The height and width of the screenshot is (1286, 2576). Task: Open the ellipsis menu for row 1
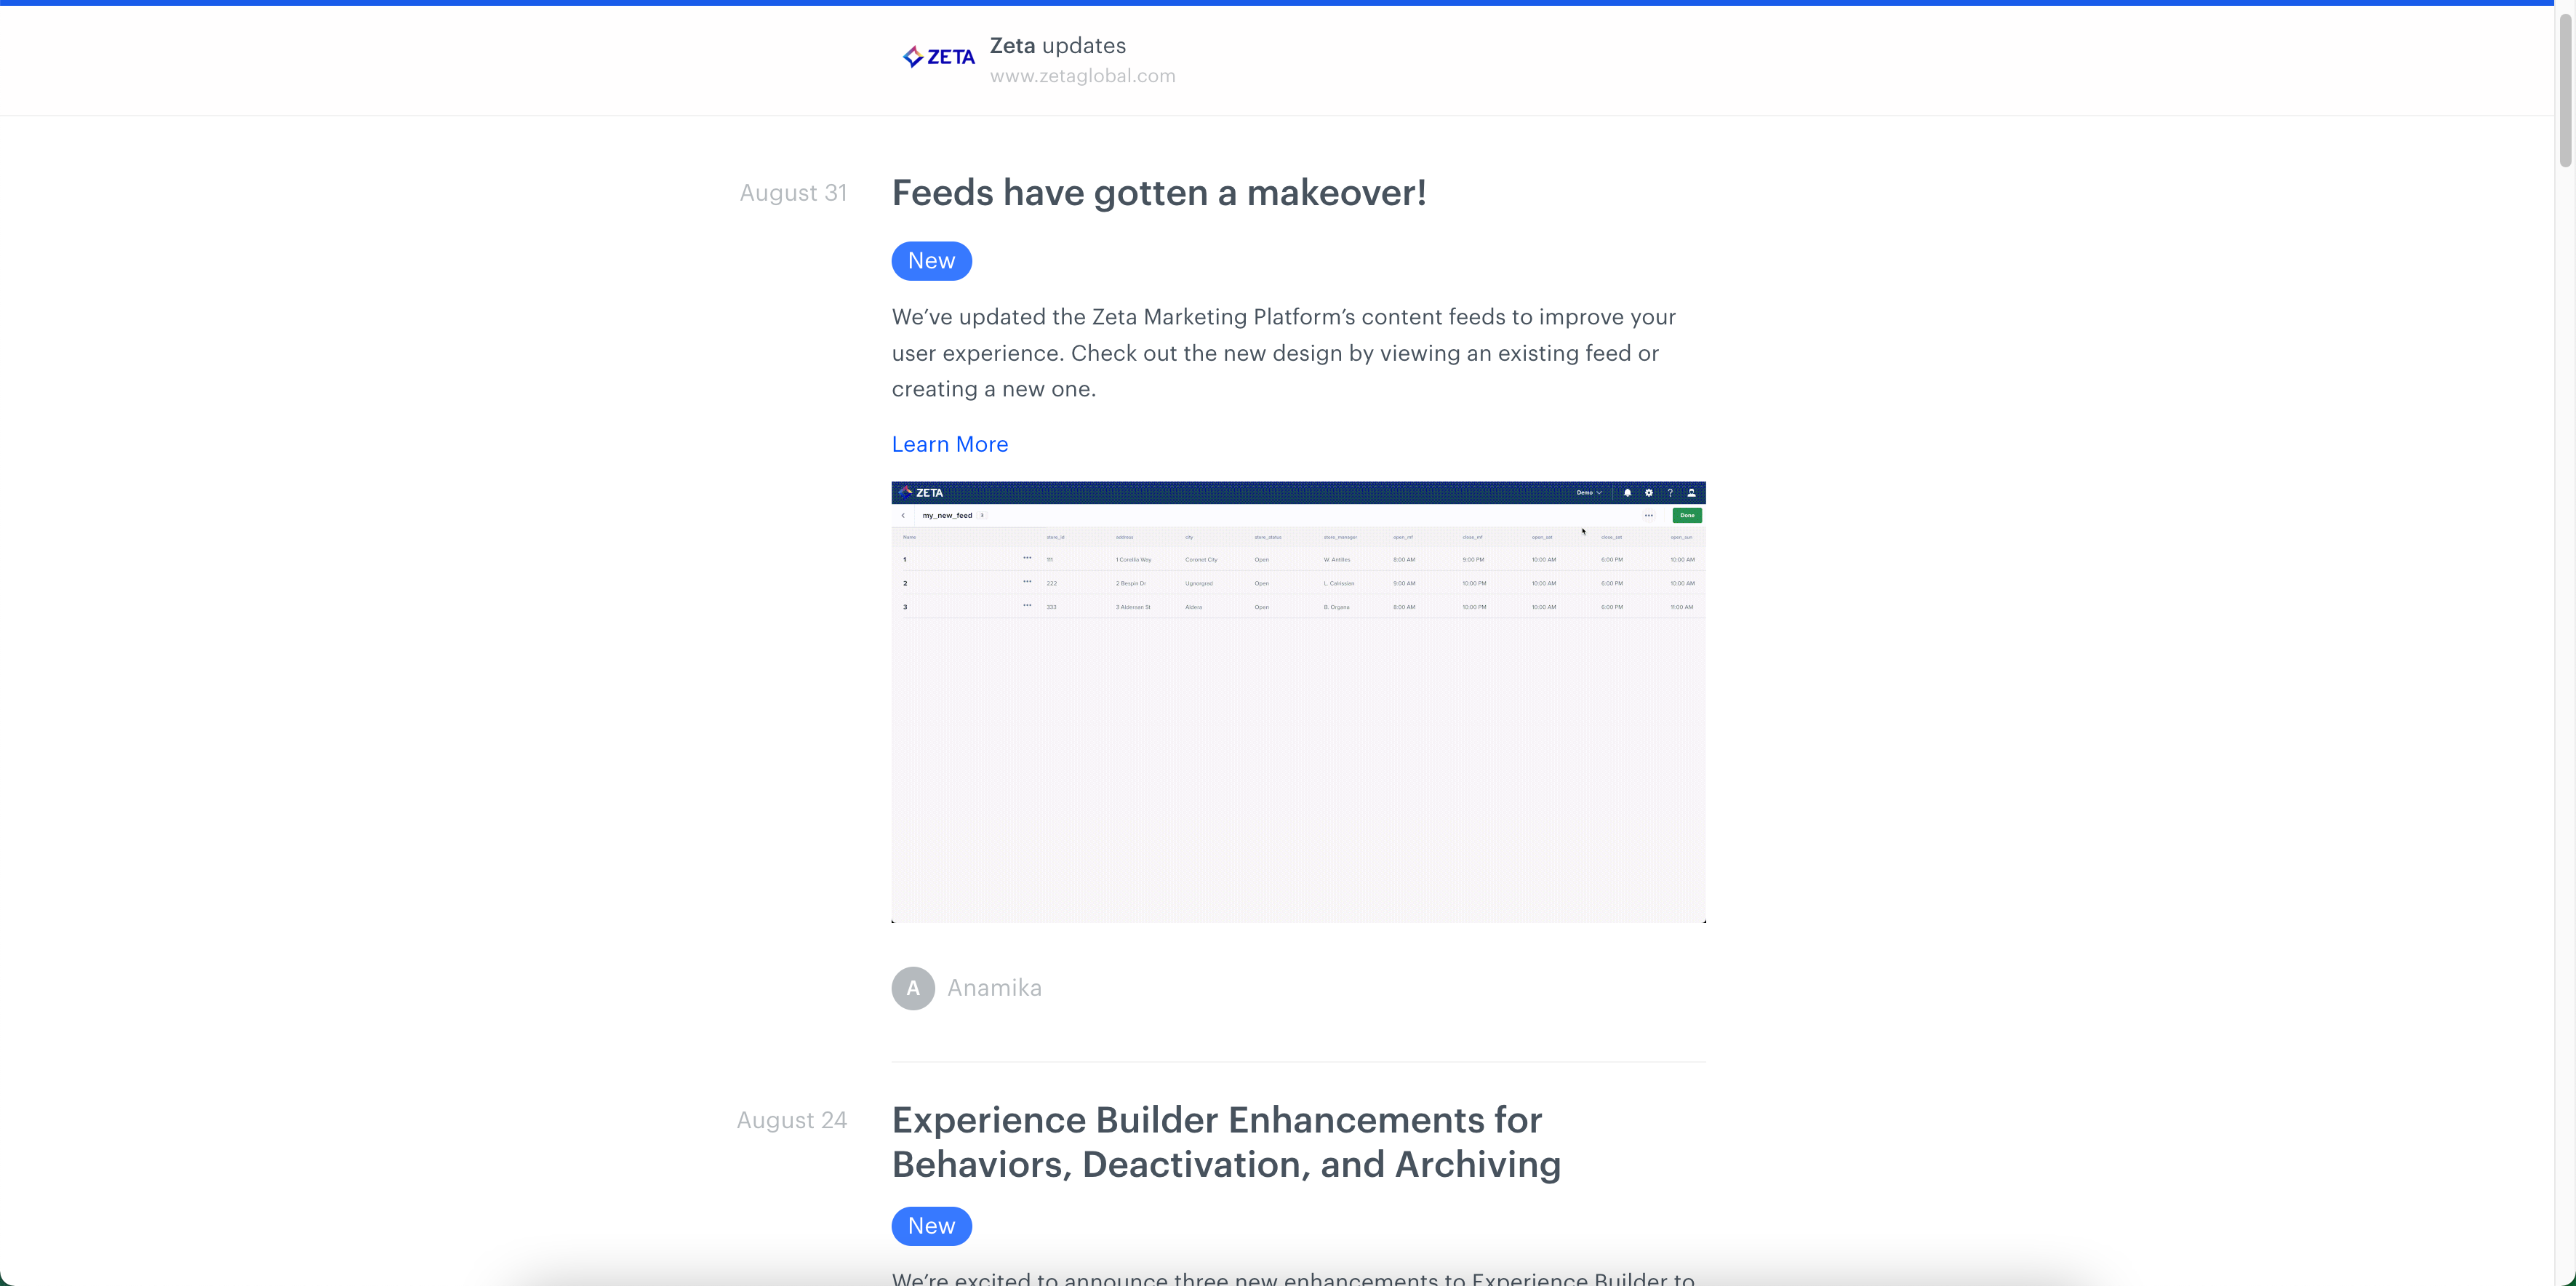tap(1027, 558)
